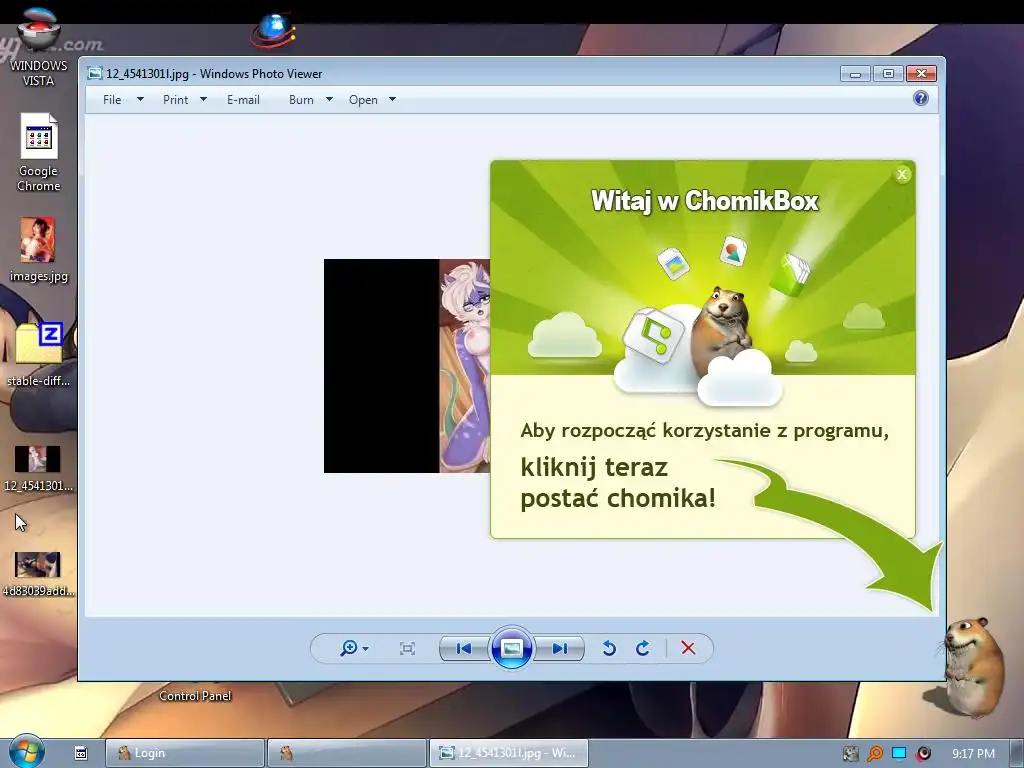
Task: Go to the previous photo
Action: [x=464, y=648]
